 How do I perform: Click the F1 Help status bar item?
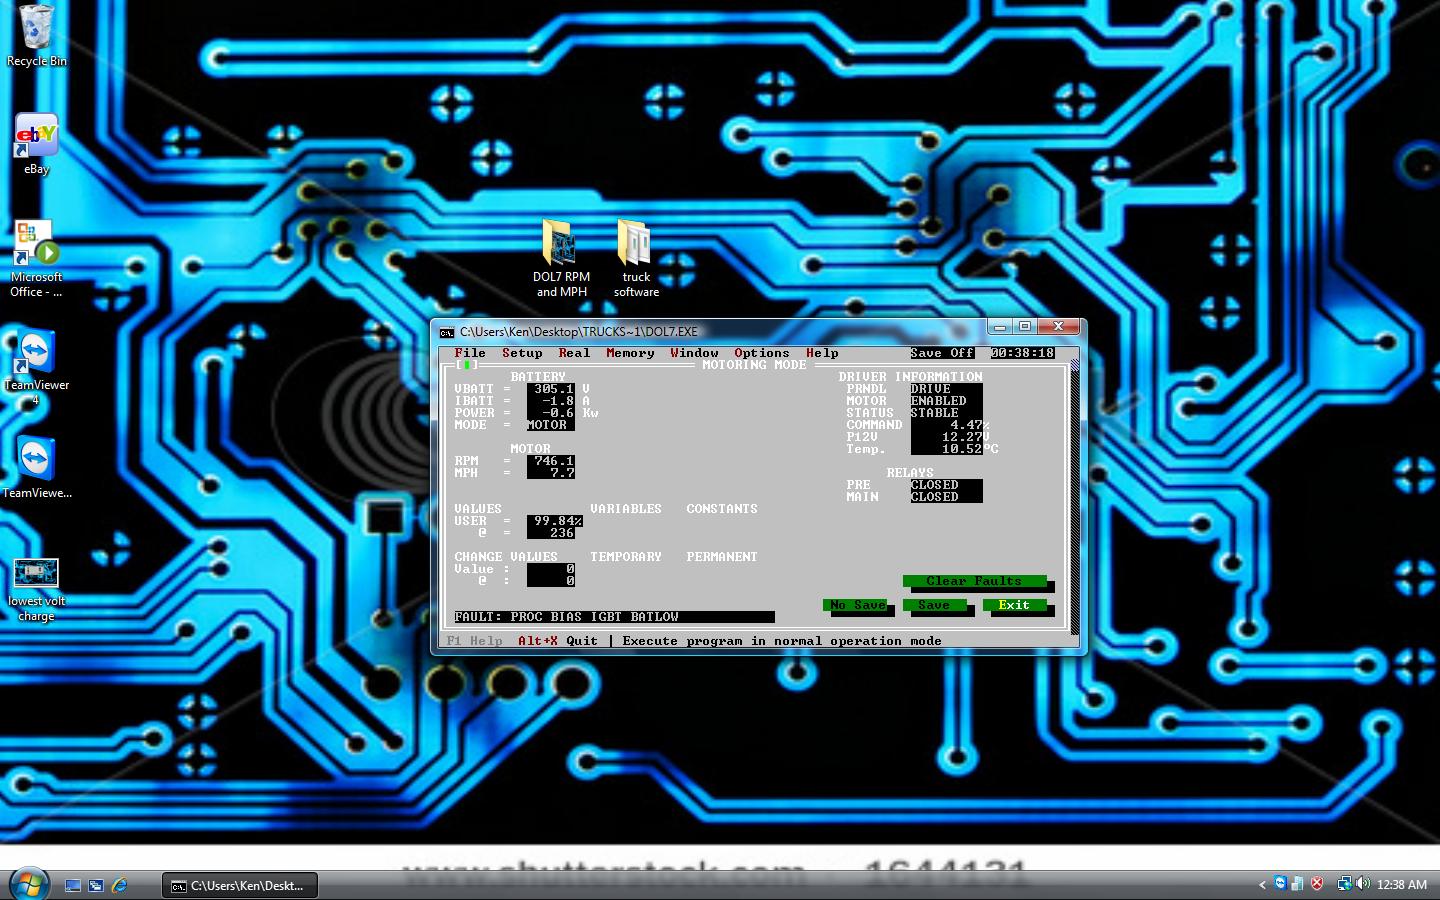click(x=474, y=641)
